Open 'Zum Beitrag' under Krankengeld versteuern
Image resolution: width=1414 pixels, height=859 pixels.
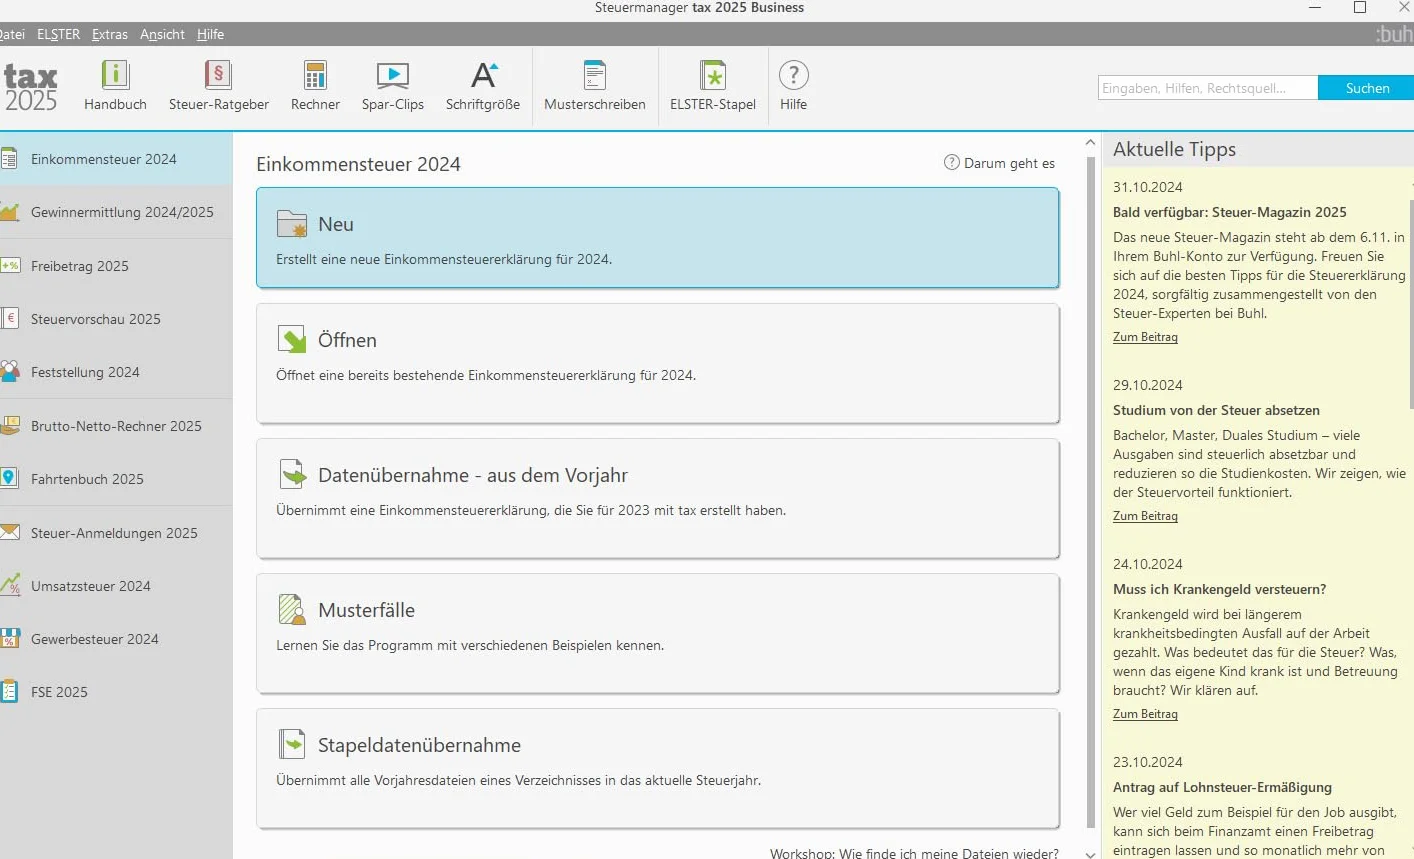tap(1145, 714)
